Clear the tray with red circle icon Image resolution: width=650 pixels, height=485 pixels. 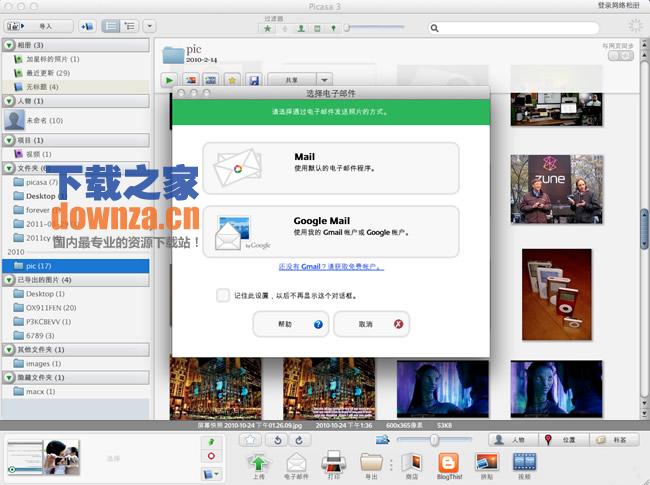coord(211,456)
